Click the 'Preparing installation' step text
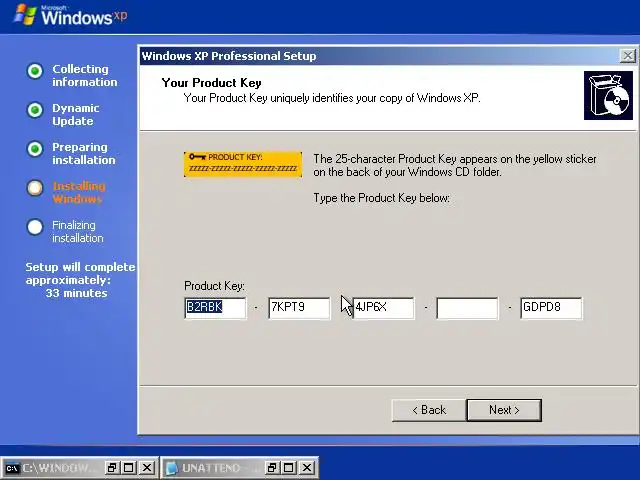This screenshot has width=640, height=480. pyautogui.click(x=84, y=153)
